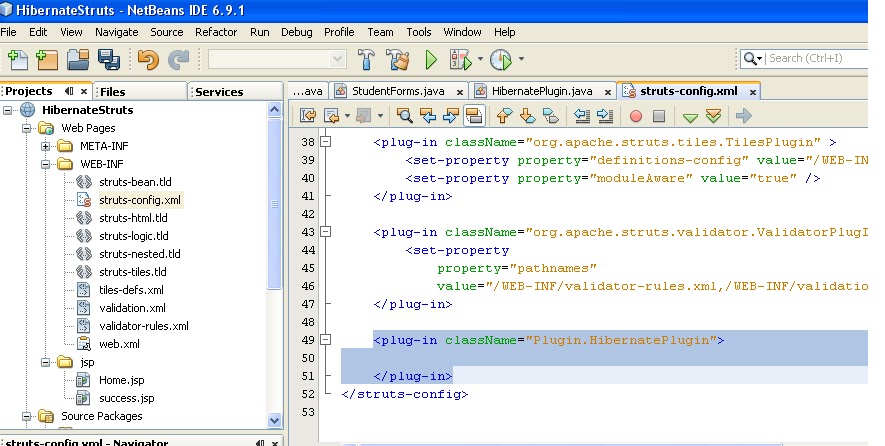The width and height of the screenshot is (885, 446).
Task: Click the gray right-arrow editor icon
Action: click(744, 116)
